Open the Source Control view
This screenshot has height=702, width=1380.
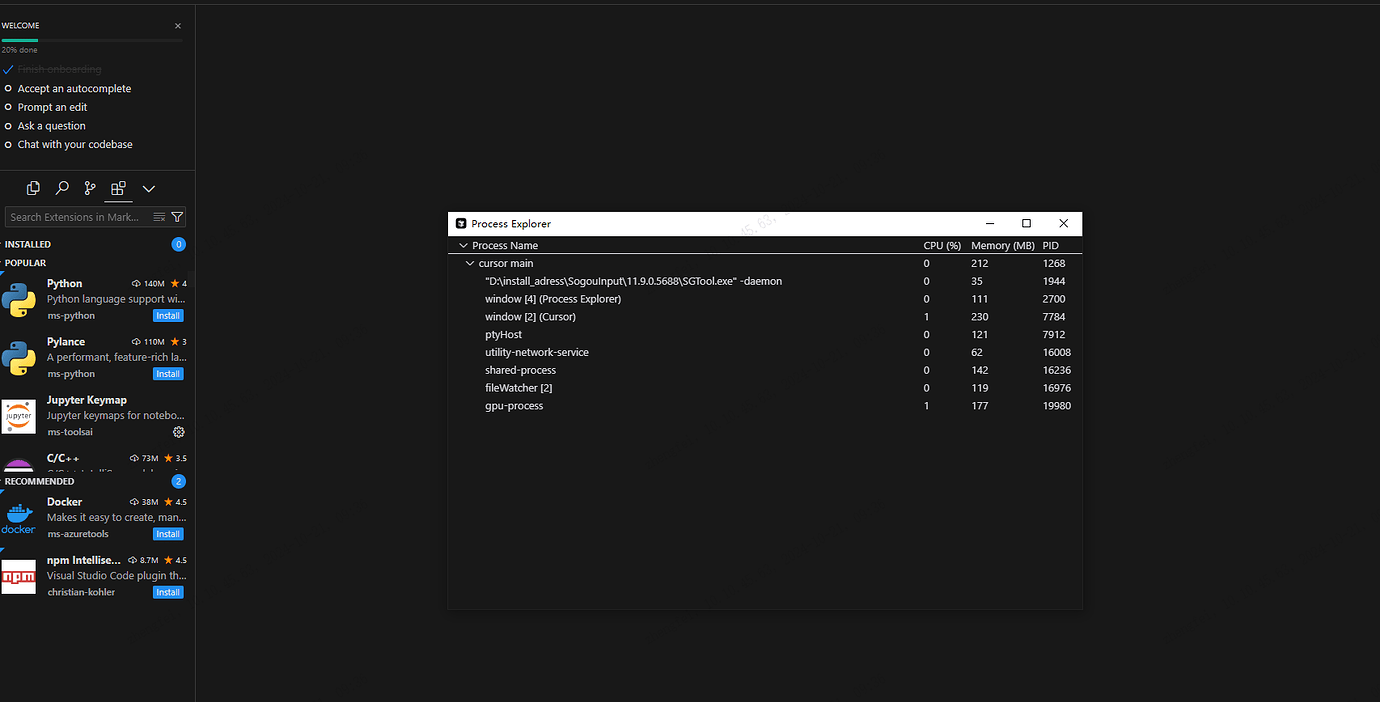[89, 188]
